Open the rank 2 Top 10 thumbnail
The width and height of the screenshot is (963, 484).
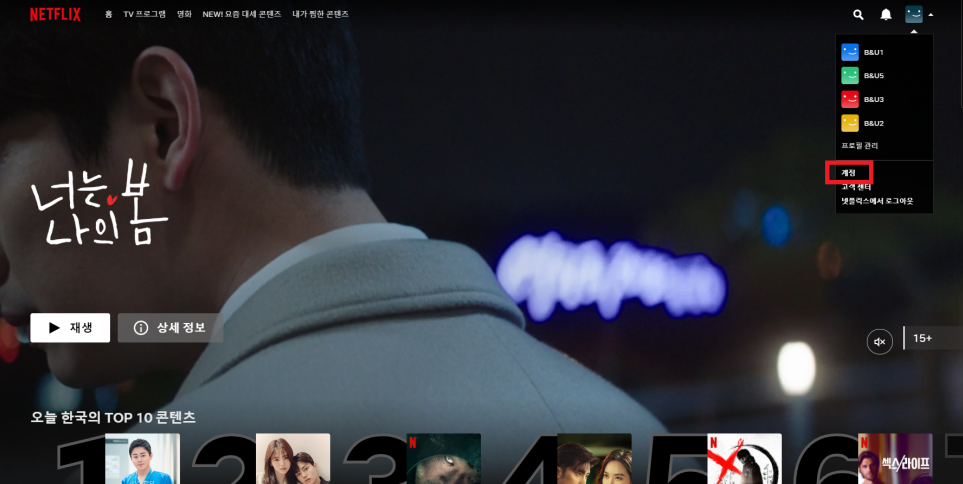click(293, 459)
